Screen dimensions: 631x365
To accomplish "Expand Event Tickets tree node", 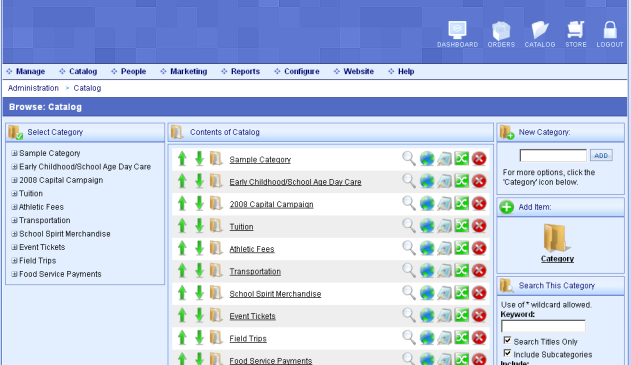I will pyautogui.click(x=14, y=247).
